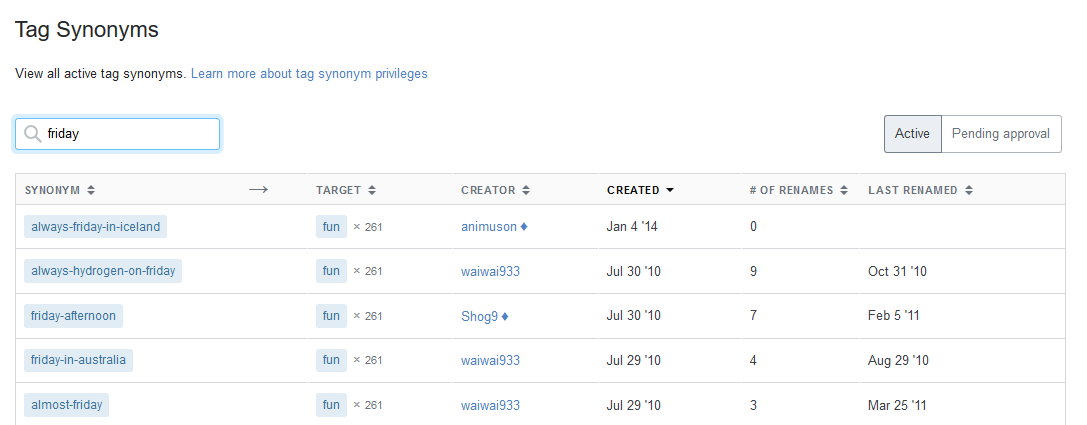This screenshot has height=425, width=1087.
Task: Visit waiwai933 profile in always-hydrogen-on-friday row
Action: tap(490, 271)
